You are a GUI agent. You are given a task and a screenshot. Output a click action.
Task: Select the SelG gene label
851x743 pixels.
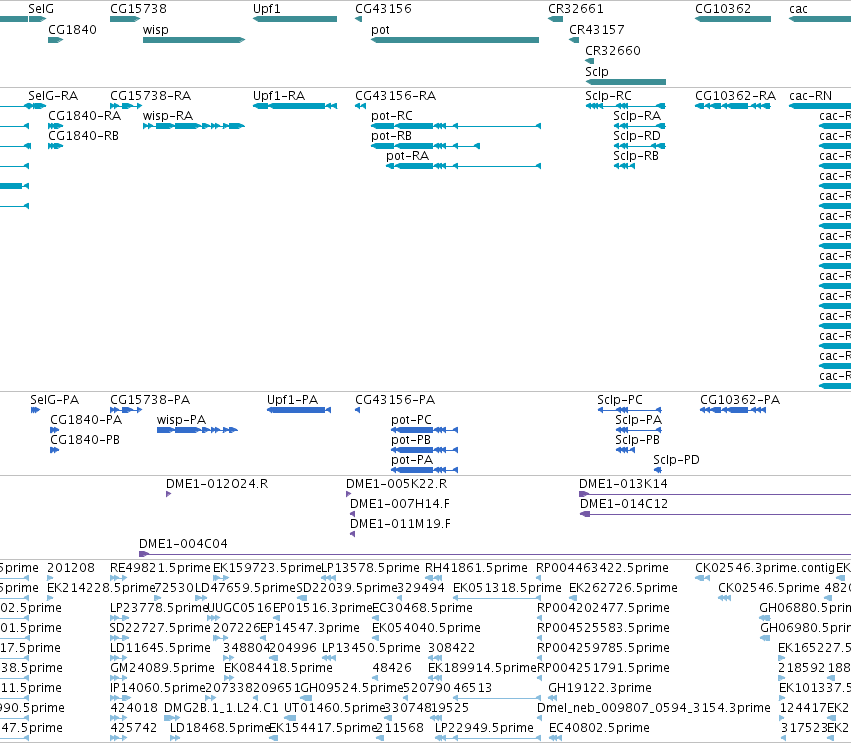tap(41, 9)
